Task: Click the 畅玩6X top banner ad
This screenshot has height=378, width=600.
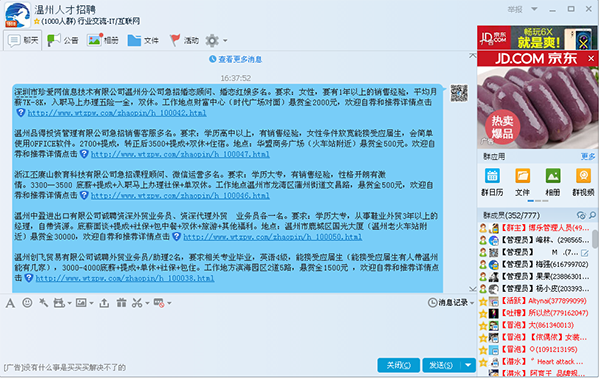Action: pos(538,37)
